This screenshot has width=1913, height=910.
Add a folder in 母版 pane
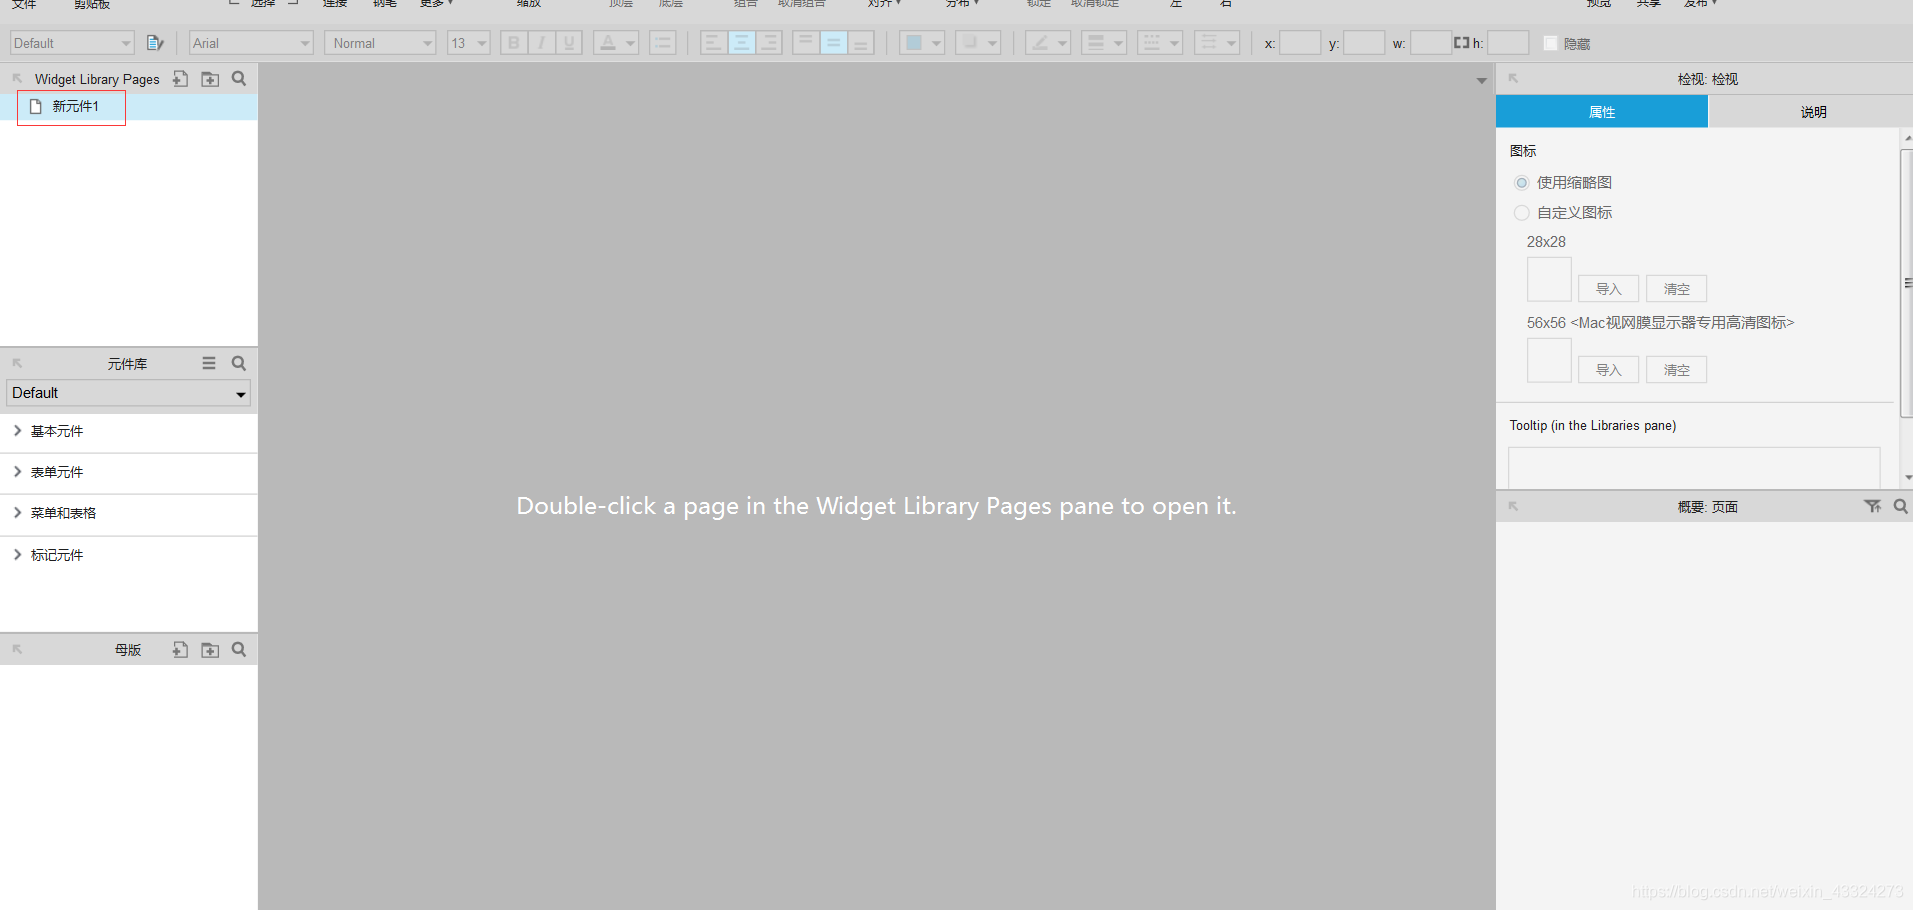210,650
